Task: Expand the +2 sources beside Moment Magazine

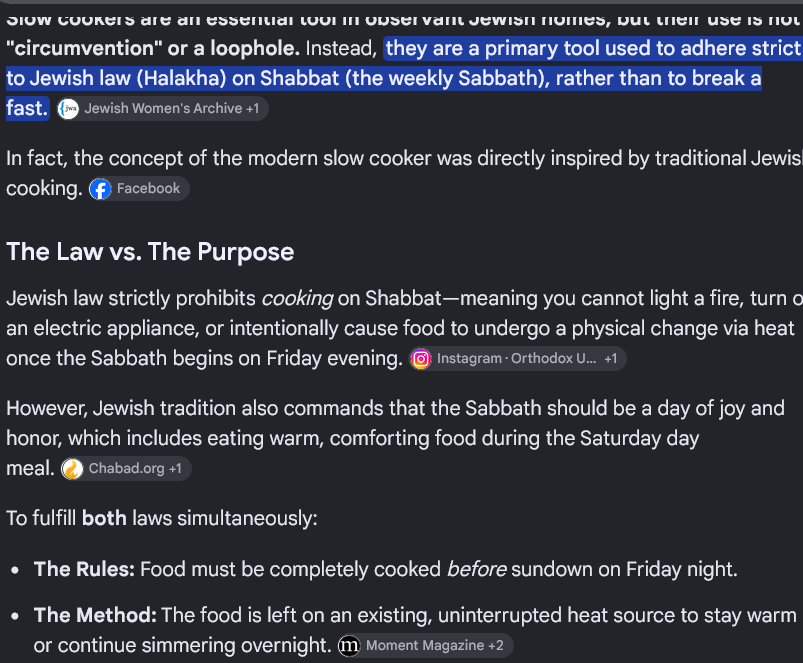Action: 496,645
